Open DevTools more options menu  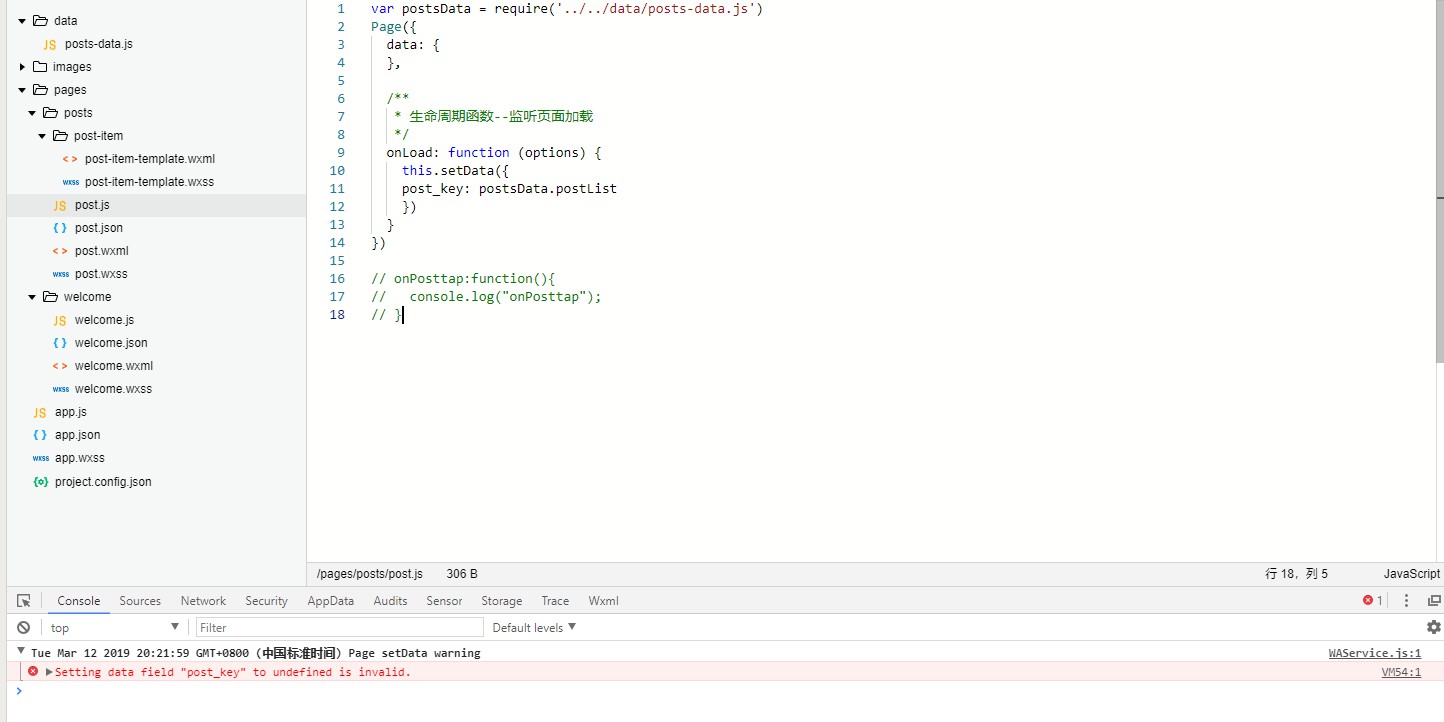(x=1406, y=601)
